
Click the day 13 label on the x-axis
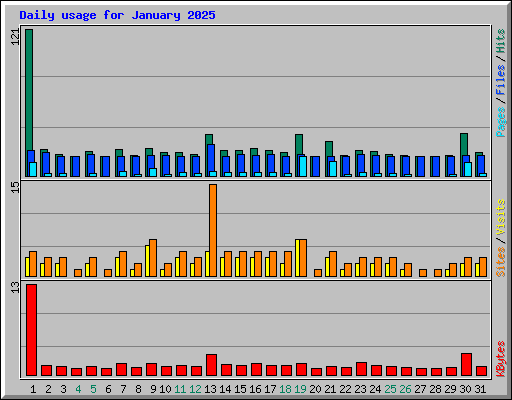(210, 389)
